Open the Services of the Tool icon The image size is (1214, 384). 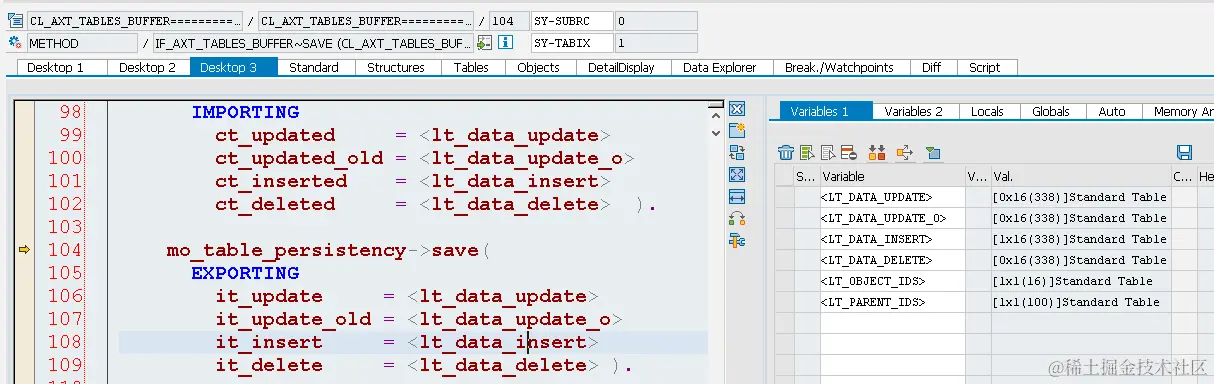coord(737,240)
